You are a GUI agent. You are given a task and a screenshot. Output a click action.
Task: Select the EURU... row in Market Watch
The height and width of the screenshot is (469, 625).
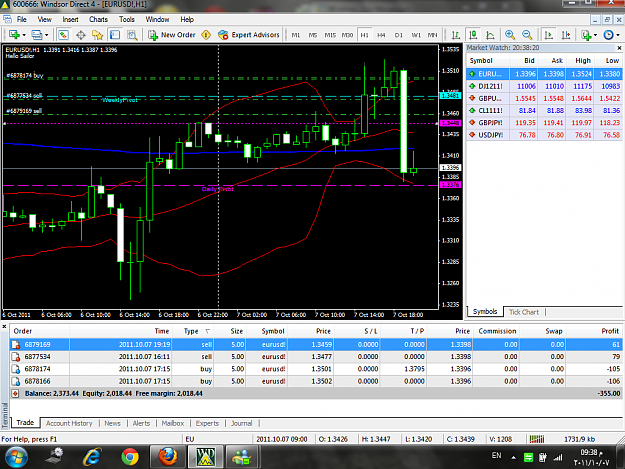(x=544, y=74)
